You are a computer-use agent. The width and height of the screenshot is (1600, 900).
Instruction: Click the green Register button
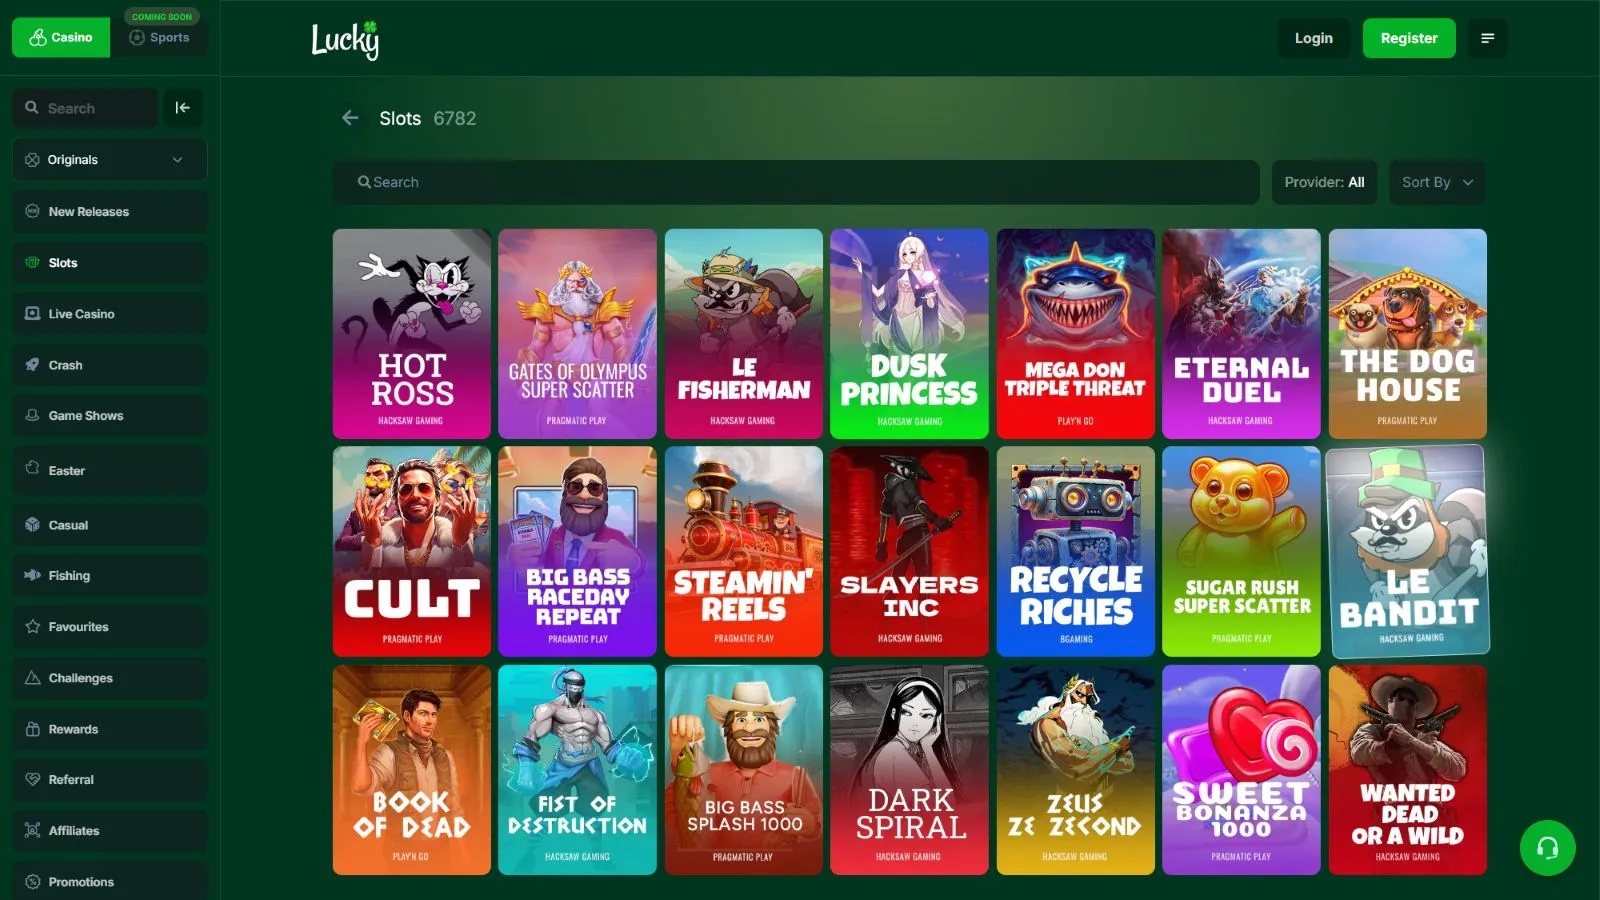pos(1408,38)
